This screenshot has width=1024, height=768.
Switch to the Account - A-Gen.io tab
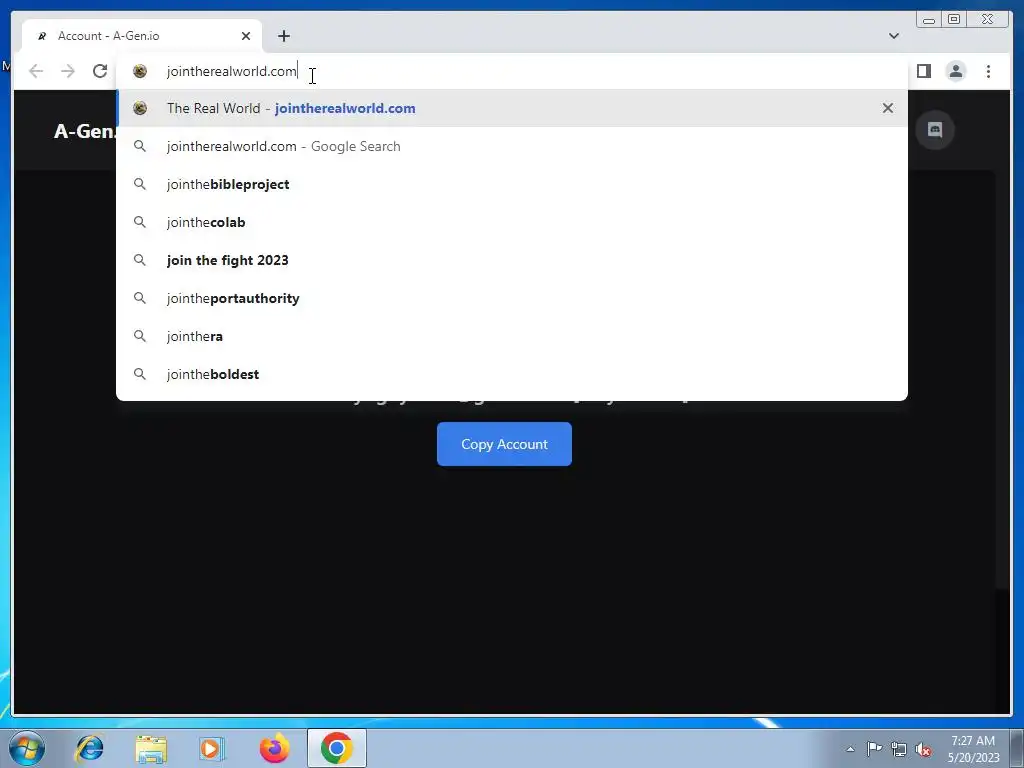coord(142,36)
